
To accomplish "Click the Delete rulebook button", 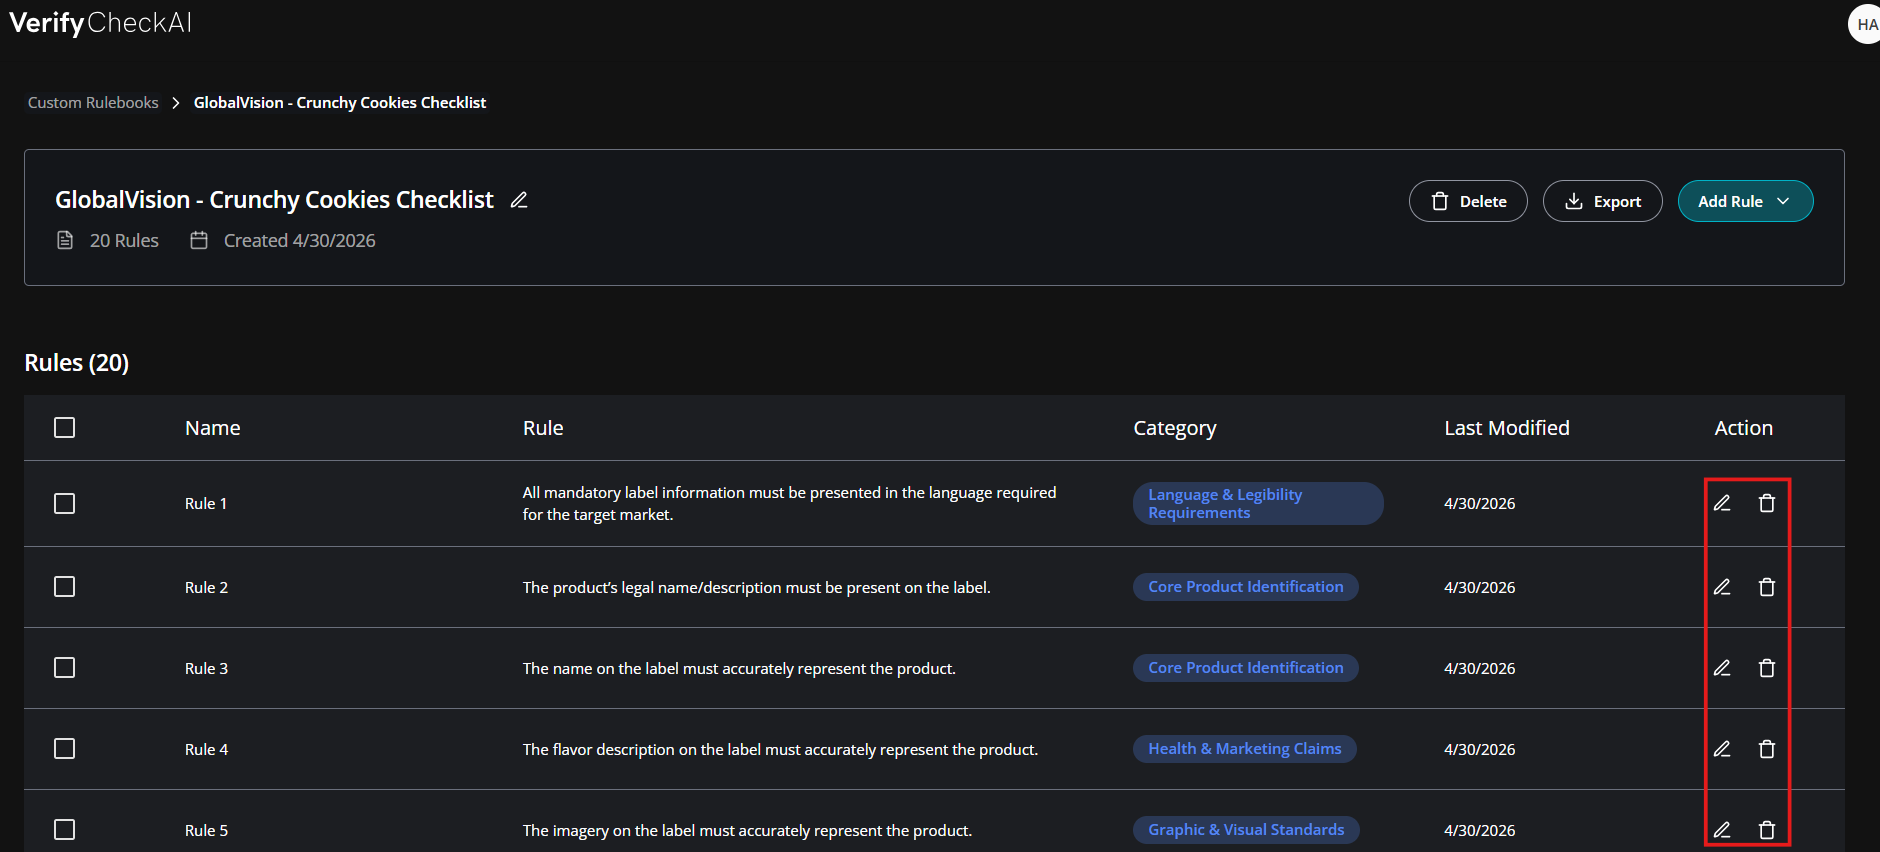I will pyautogui.click(x=1468, y=201).
